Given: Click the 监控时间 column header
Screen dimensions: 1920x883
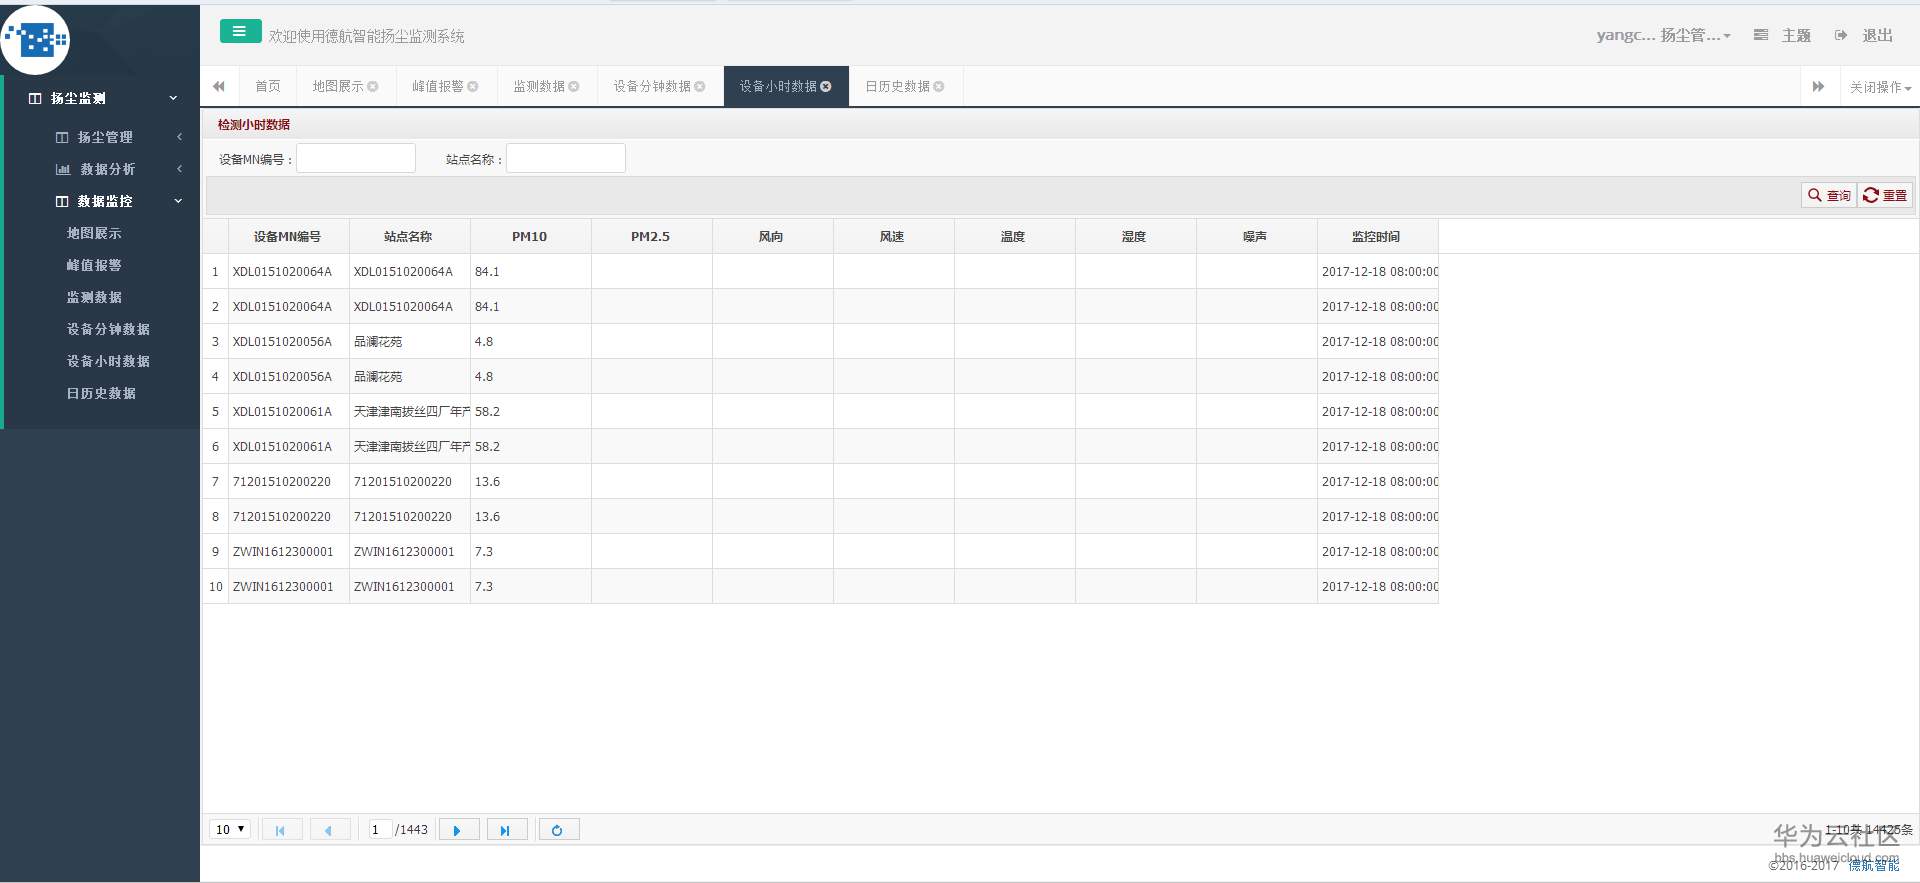Looking at the screenshot, I should click(x=1377, y=237).
